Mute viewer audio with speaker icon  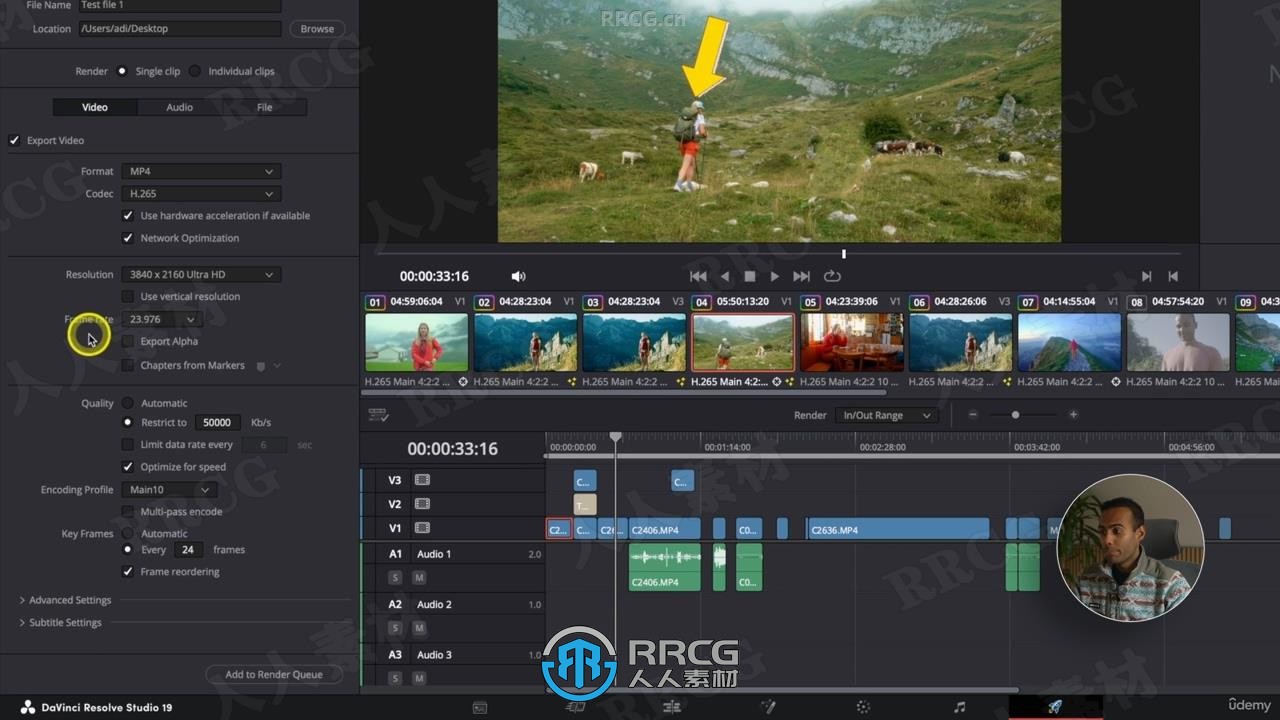tap(518, 276)
